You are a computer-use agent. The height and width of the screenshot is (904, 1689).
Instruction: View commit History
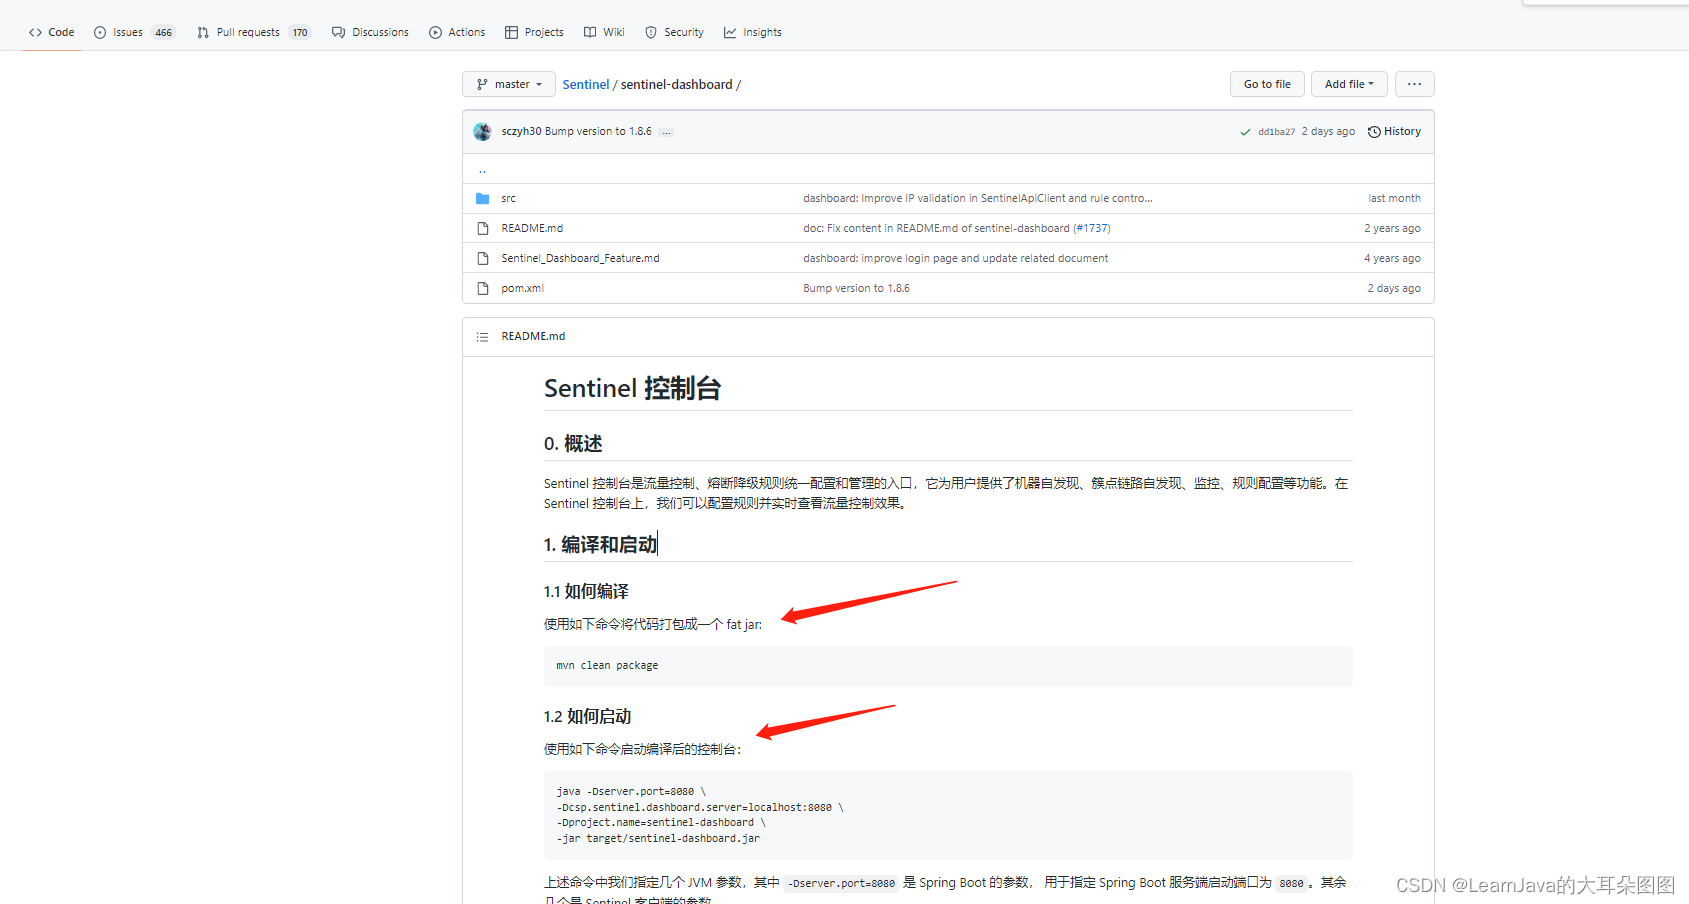pos(1395,131)
